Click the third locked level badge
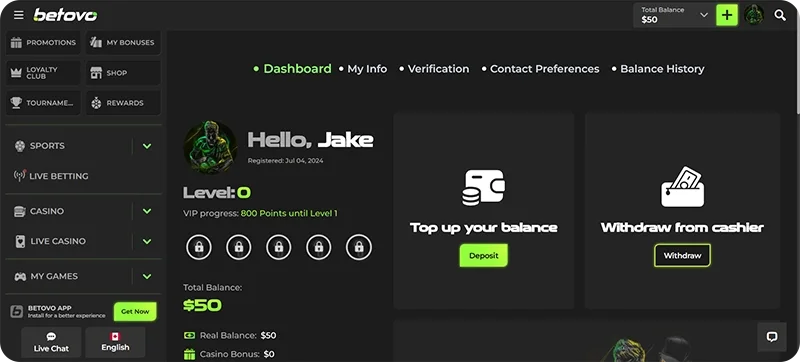This screenshot has width=800, height=362. (x=279, y=247)
